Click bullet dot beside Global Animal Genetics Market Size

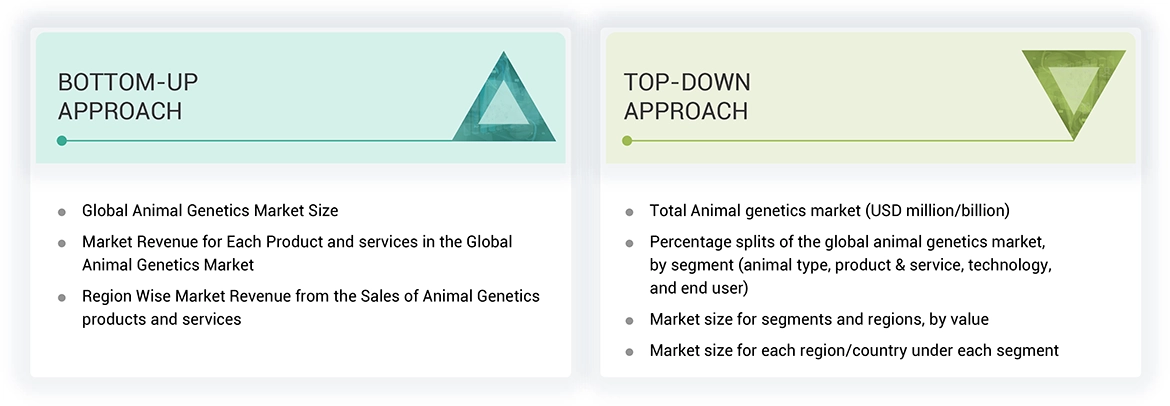coord(62,212)
